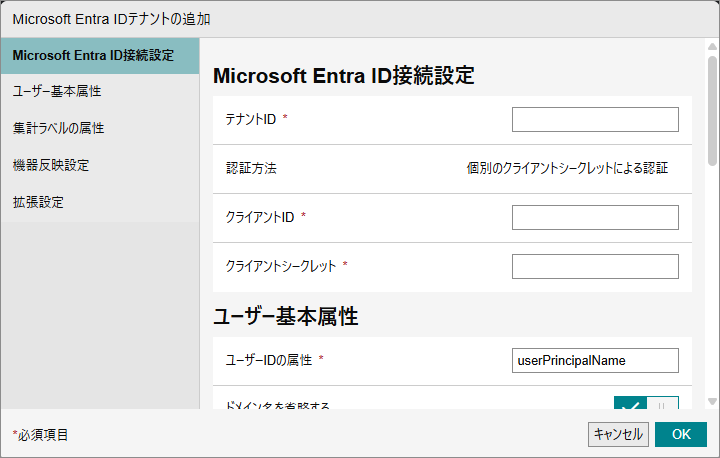The height and width of the screenshot is (458, 720).
Task: Click the クライアントシークレット input field
Action: point(595,266)
